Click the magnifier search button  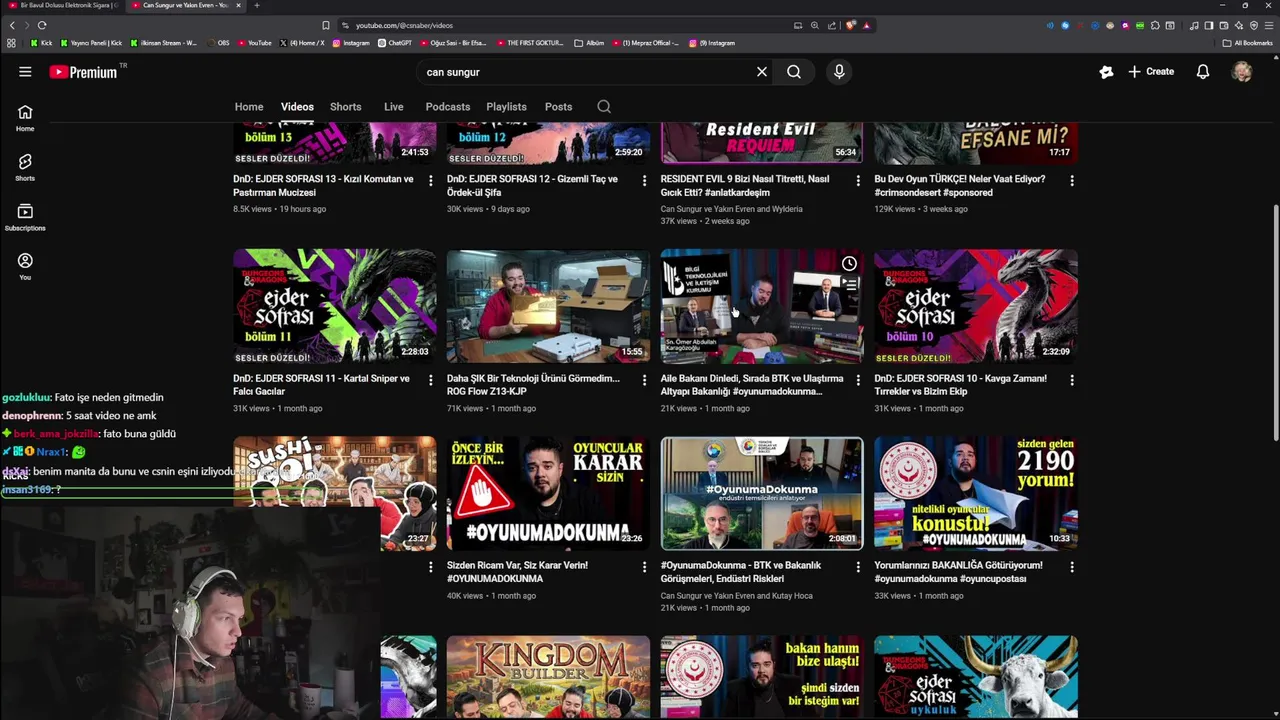click(x=794, y=72)
